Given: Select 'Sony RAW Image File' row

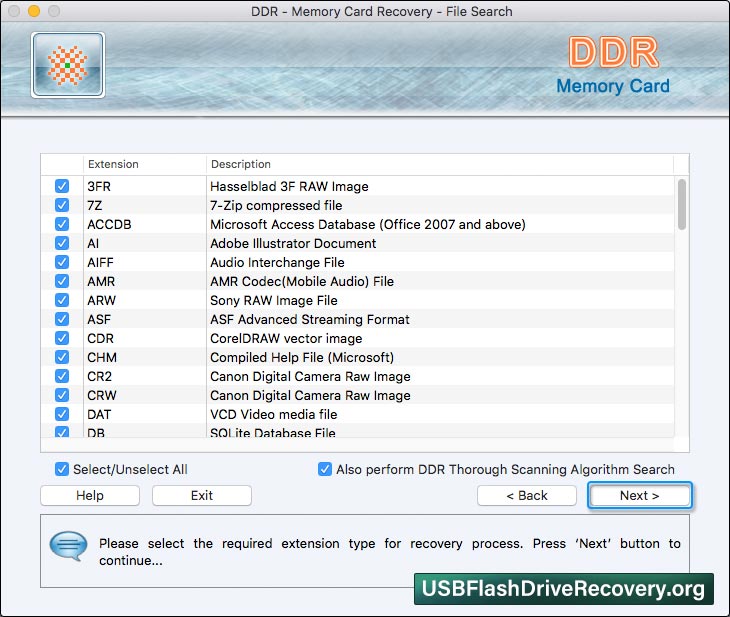Looking at the screenshot, I should (358, 300).
